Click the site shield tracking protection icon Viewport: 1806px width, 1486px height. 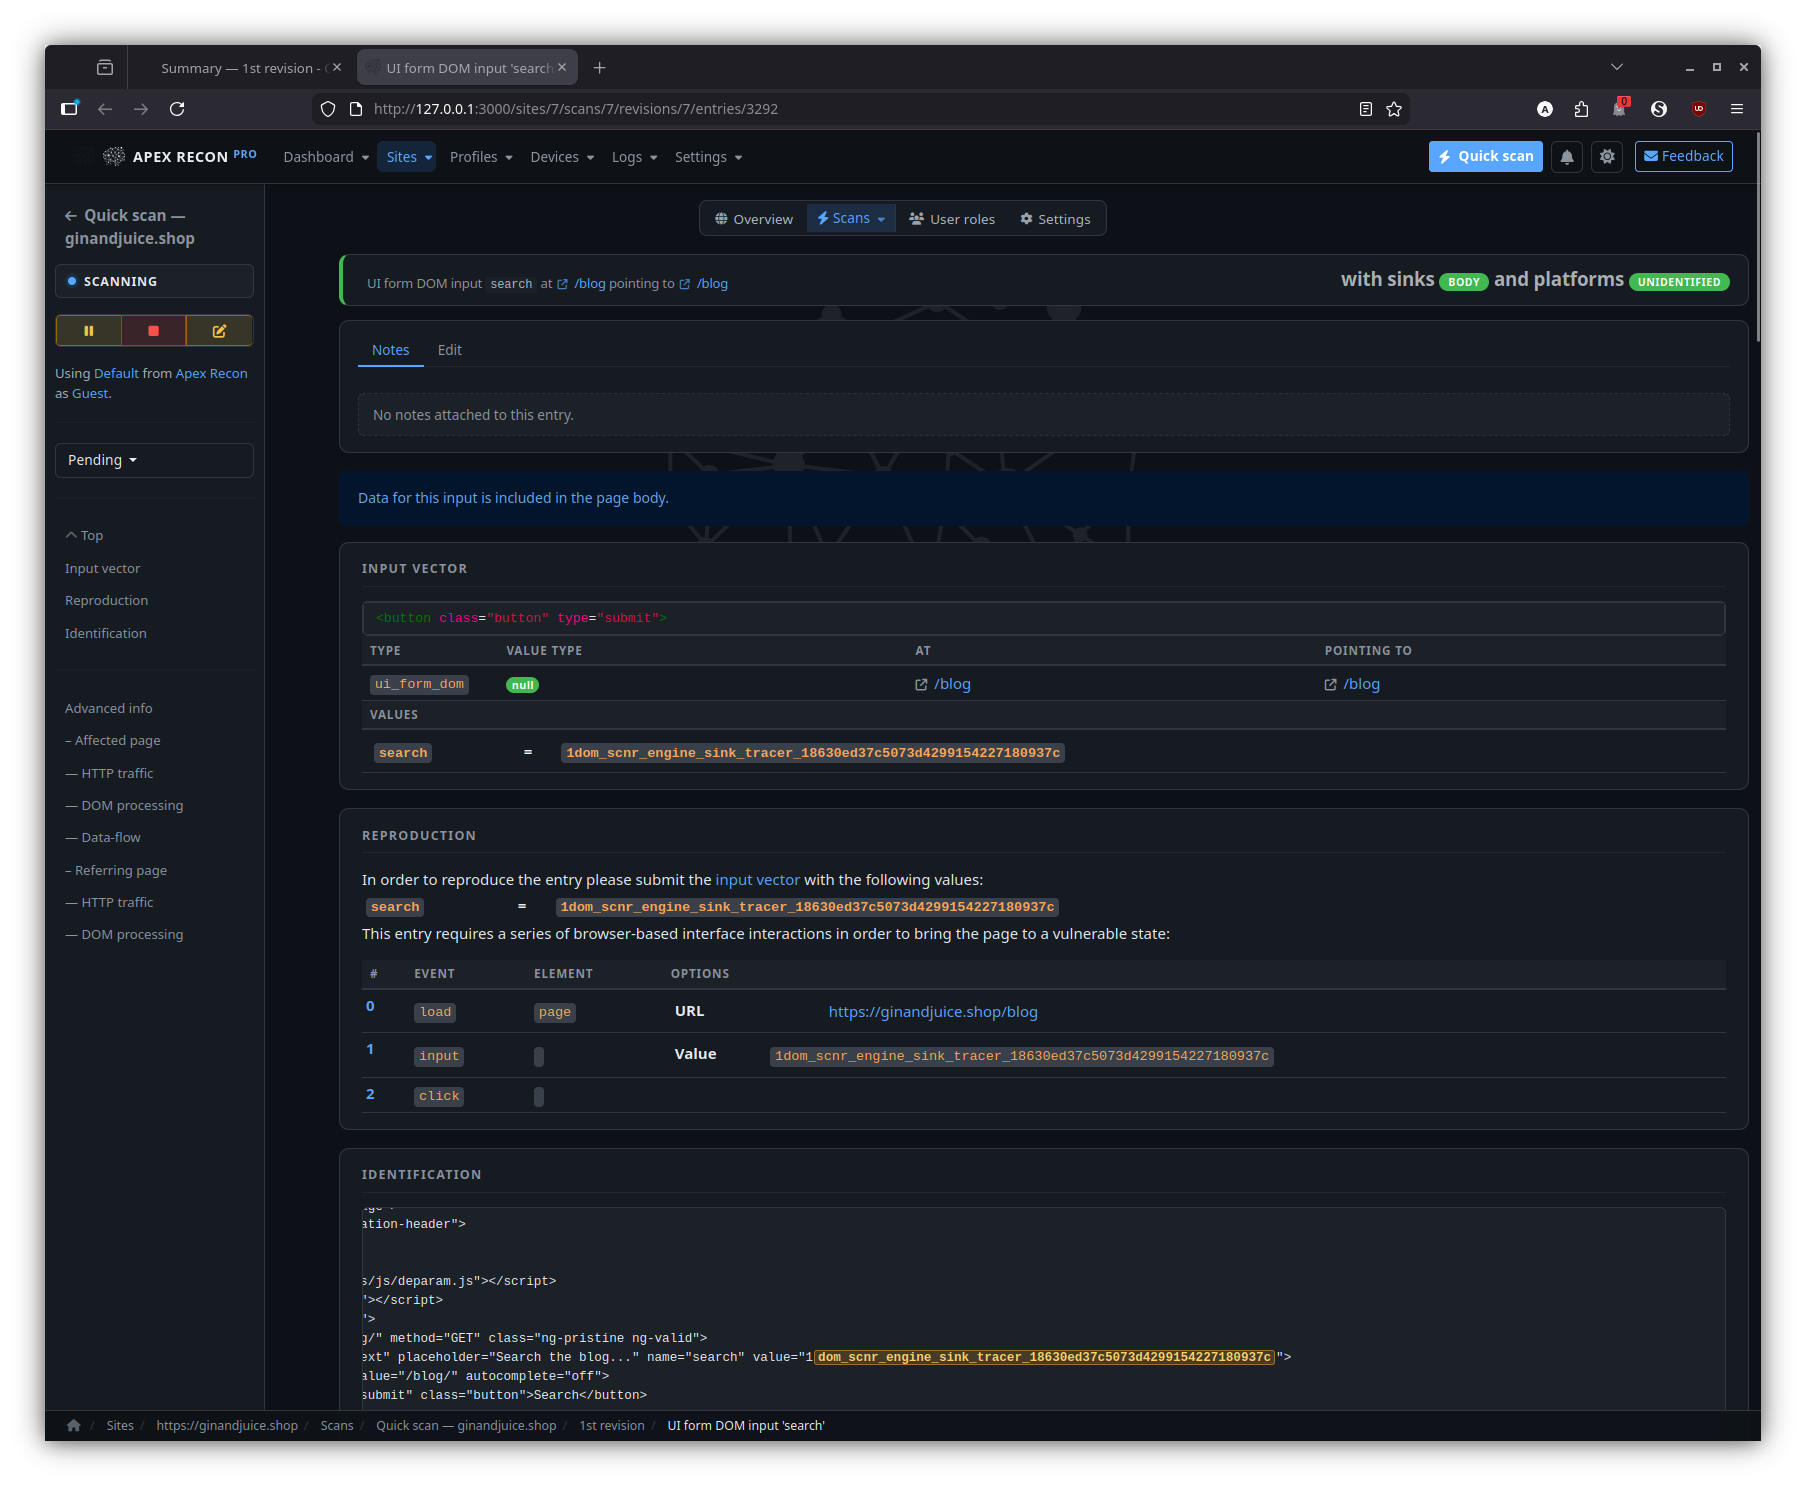pyautogui.click(x=328, y=109)
